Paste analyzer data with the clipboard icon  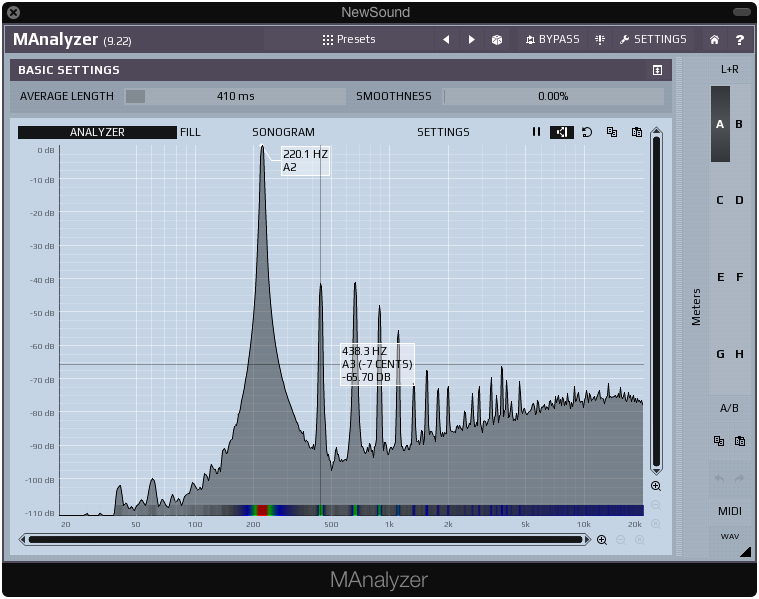click(637, 132)
